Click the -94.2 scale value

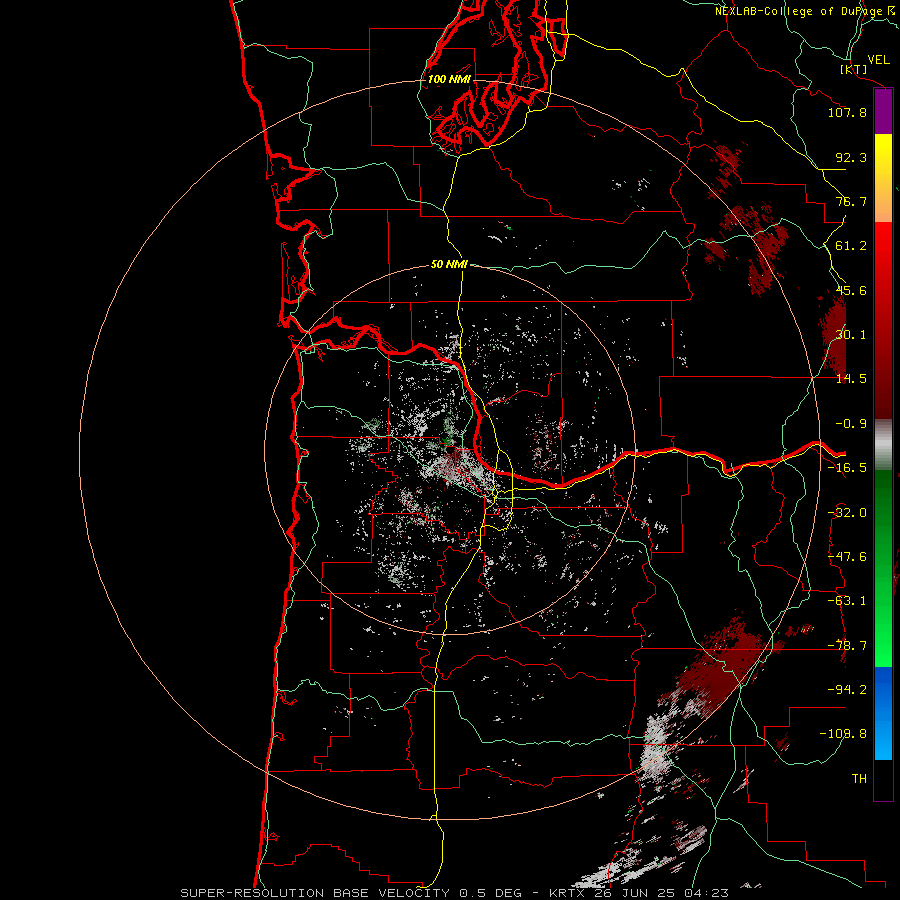click(847, 690)
